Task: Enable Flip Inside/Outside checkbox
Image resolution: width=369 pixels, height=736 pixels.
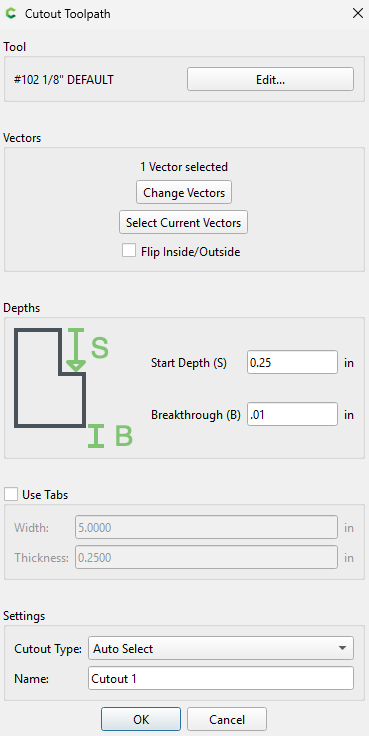Action: tap(129, 250)
